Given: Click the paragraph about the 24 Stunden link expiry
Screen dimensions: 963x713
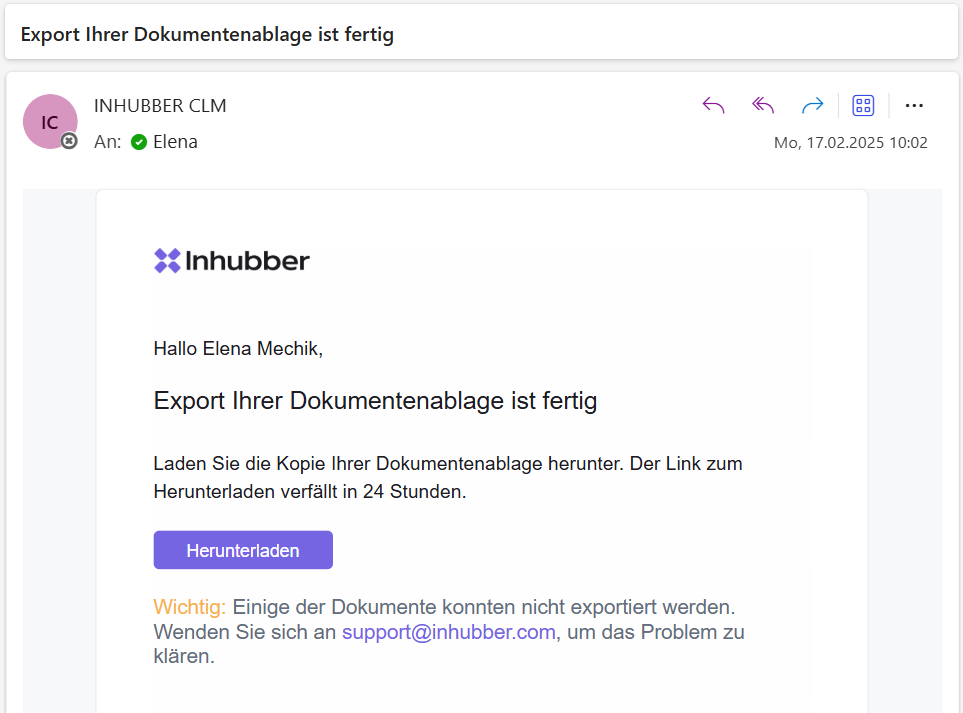Looking at the screenshot, I should [447, 478].
